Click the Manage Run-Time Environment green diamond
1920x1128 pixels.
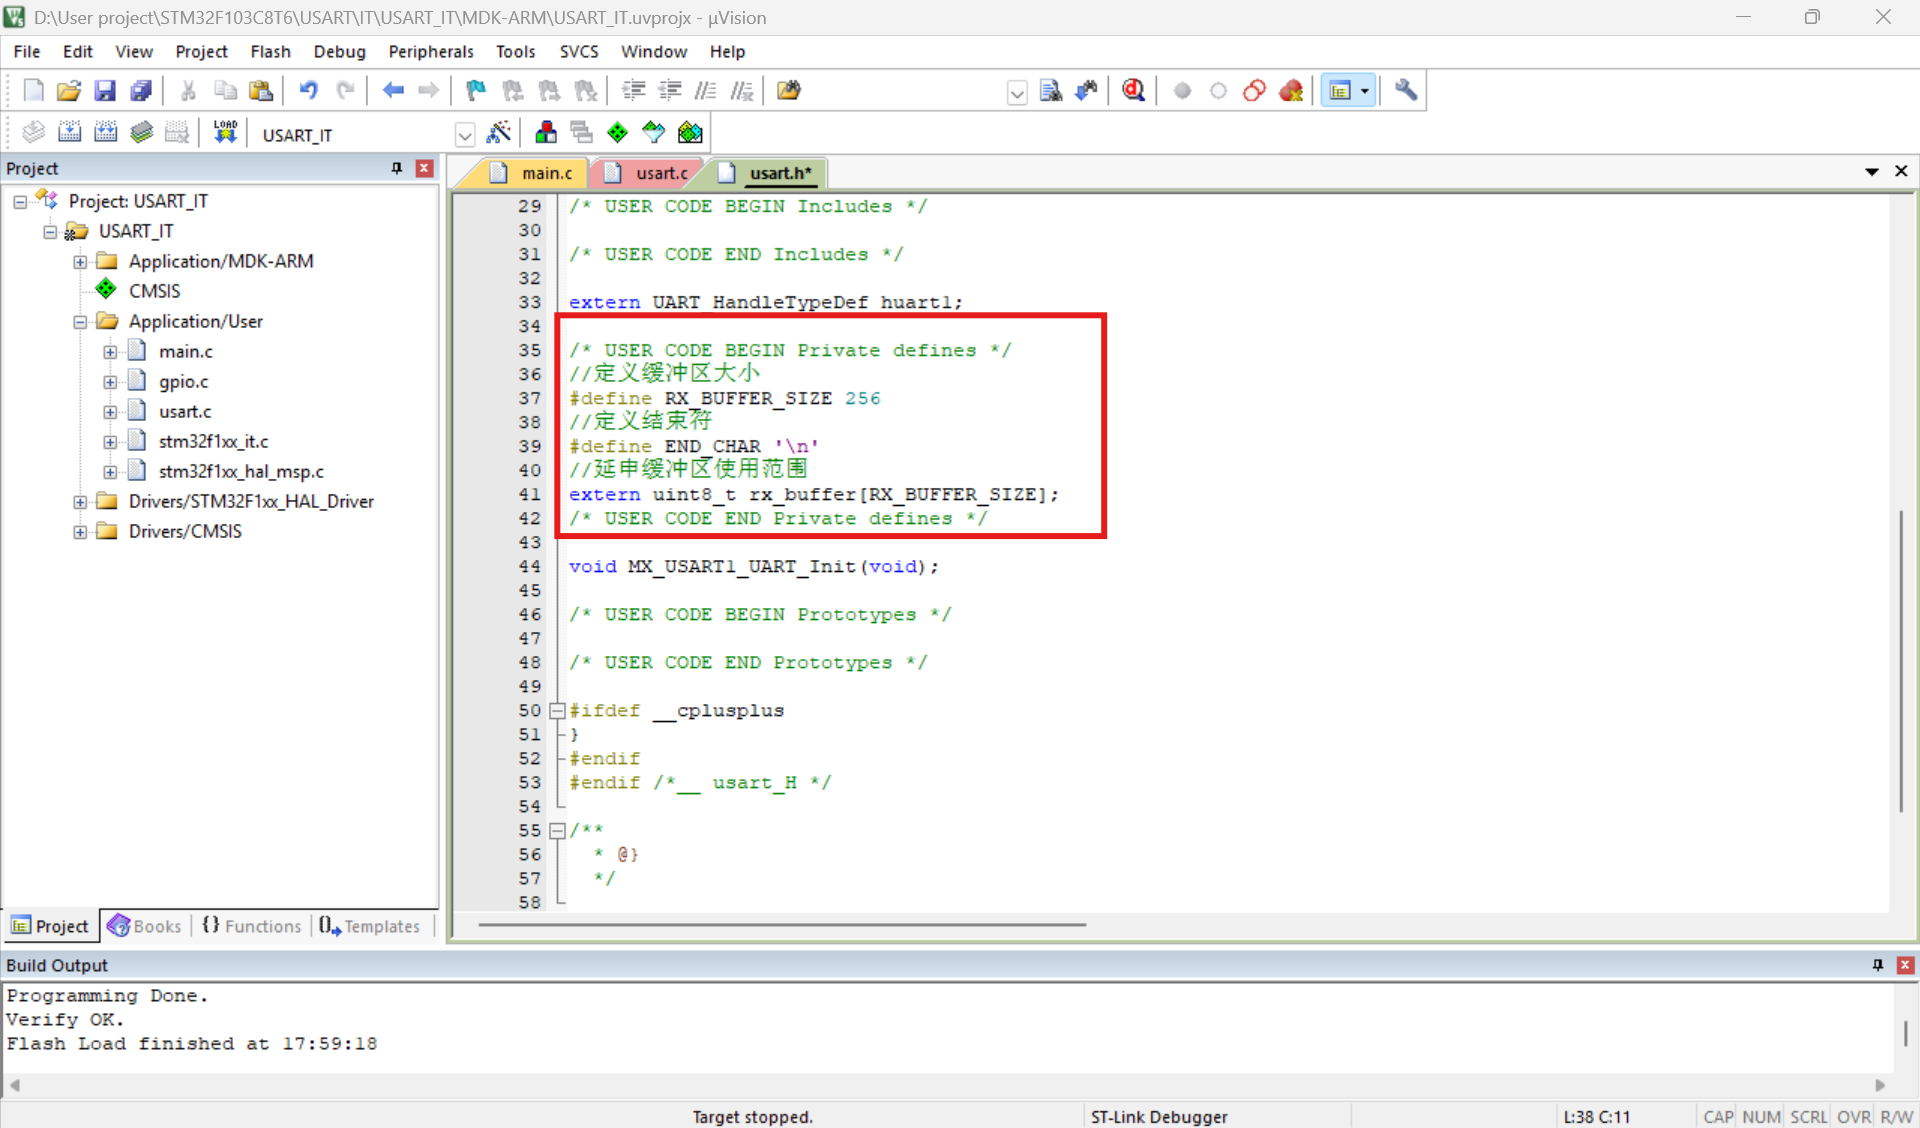tap(617, 133)
